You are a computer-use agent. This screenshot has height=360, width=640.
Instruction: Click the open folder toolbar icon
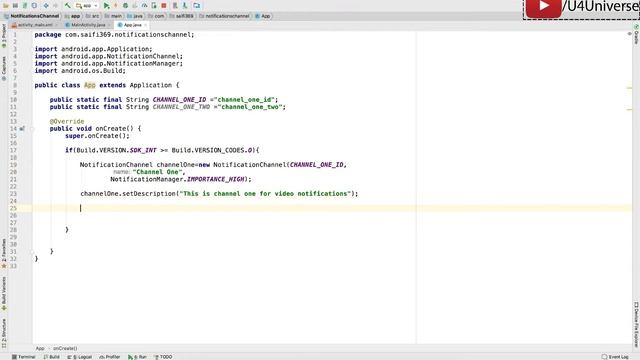click(6, 6)
